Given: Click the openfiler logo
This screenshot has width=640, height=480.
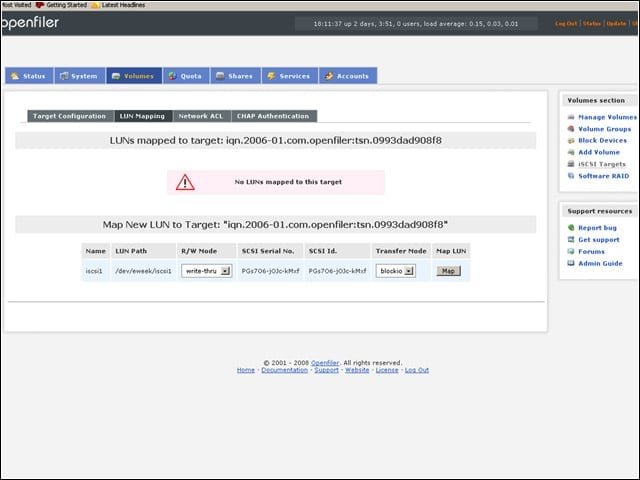Looking at the screenshot, I should (x=30, y=23).
